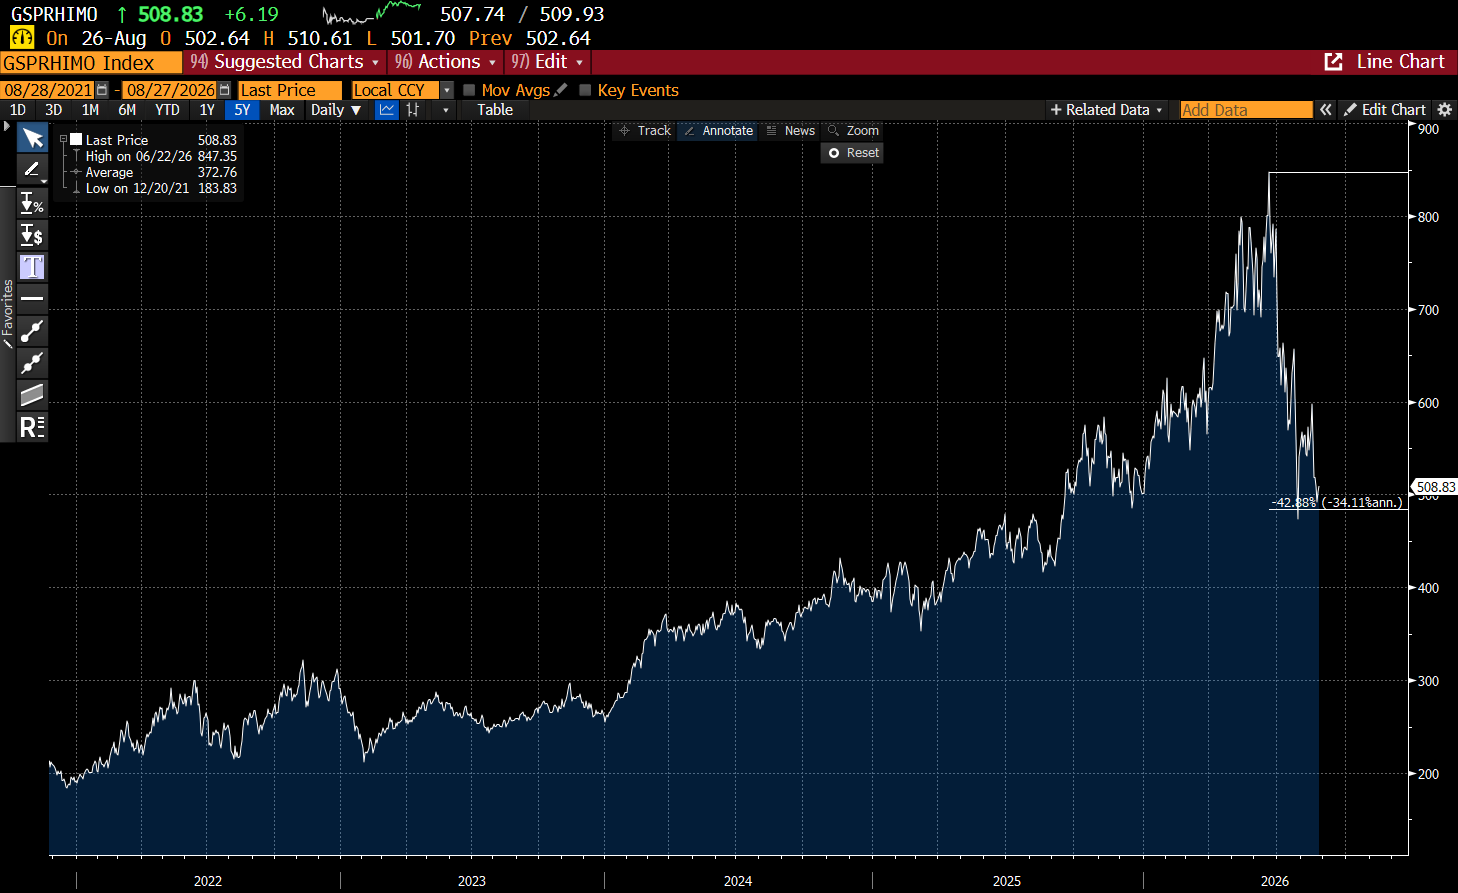Click the Low on 12/20/21 legend row
Viewport: 1458px width, 893px height.
160,188
